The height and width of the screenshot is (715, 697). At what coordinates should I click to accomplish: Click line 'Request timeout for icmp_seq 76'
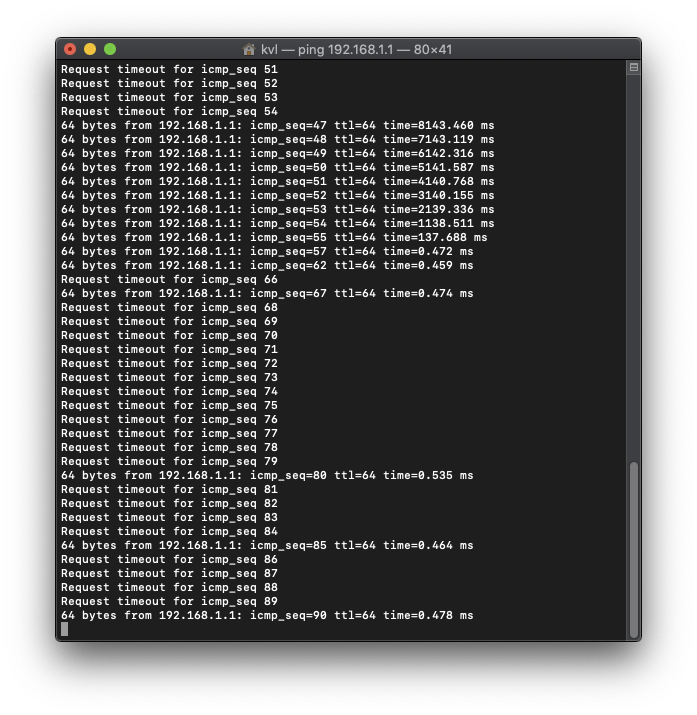(x=169, y=420)
